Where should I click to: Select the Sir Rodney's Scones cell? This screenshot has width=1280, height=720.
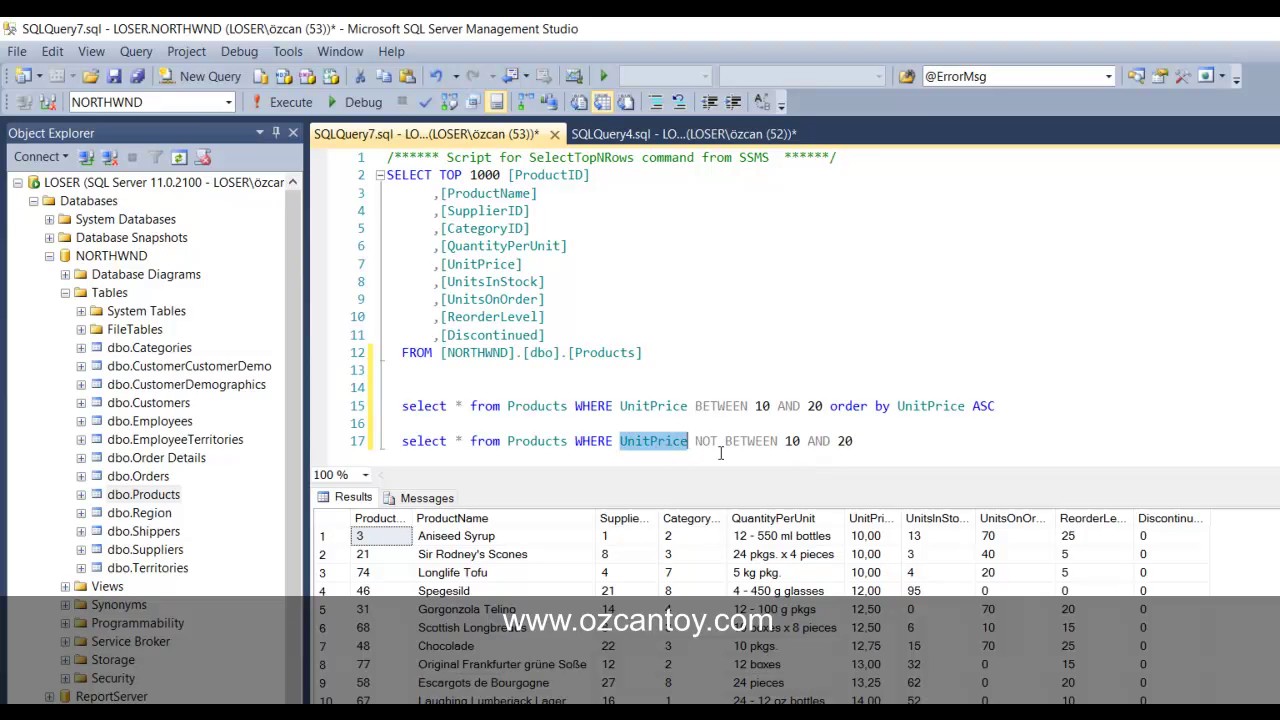[504, 554]
